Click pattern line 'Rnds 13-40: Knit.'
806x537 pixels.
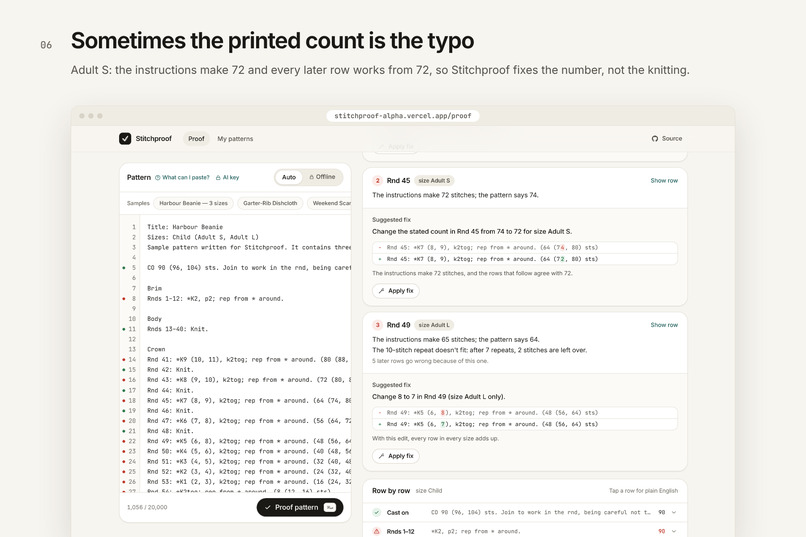177,329
